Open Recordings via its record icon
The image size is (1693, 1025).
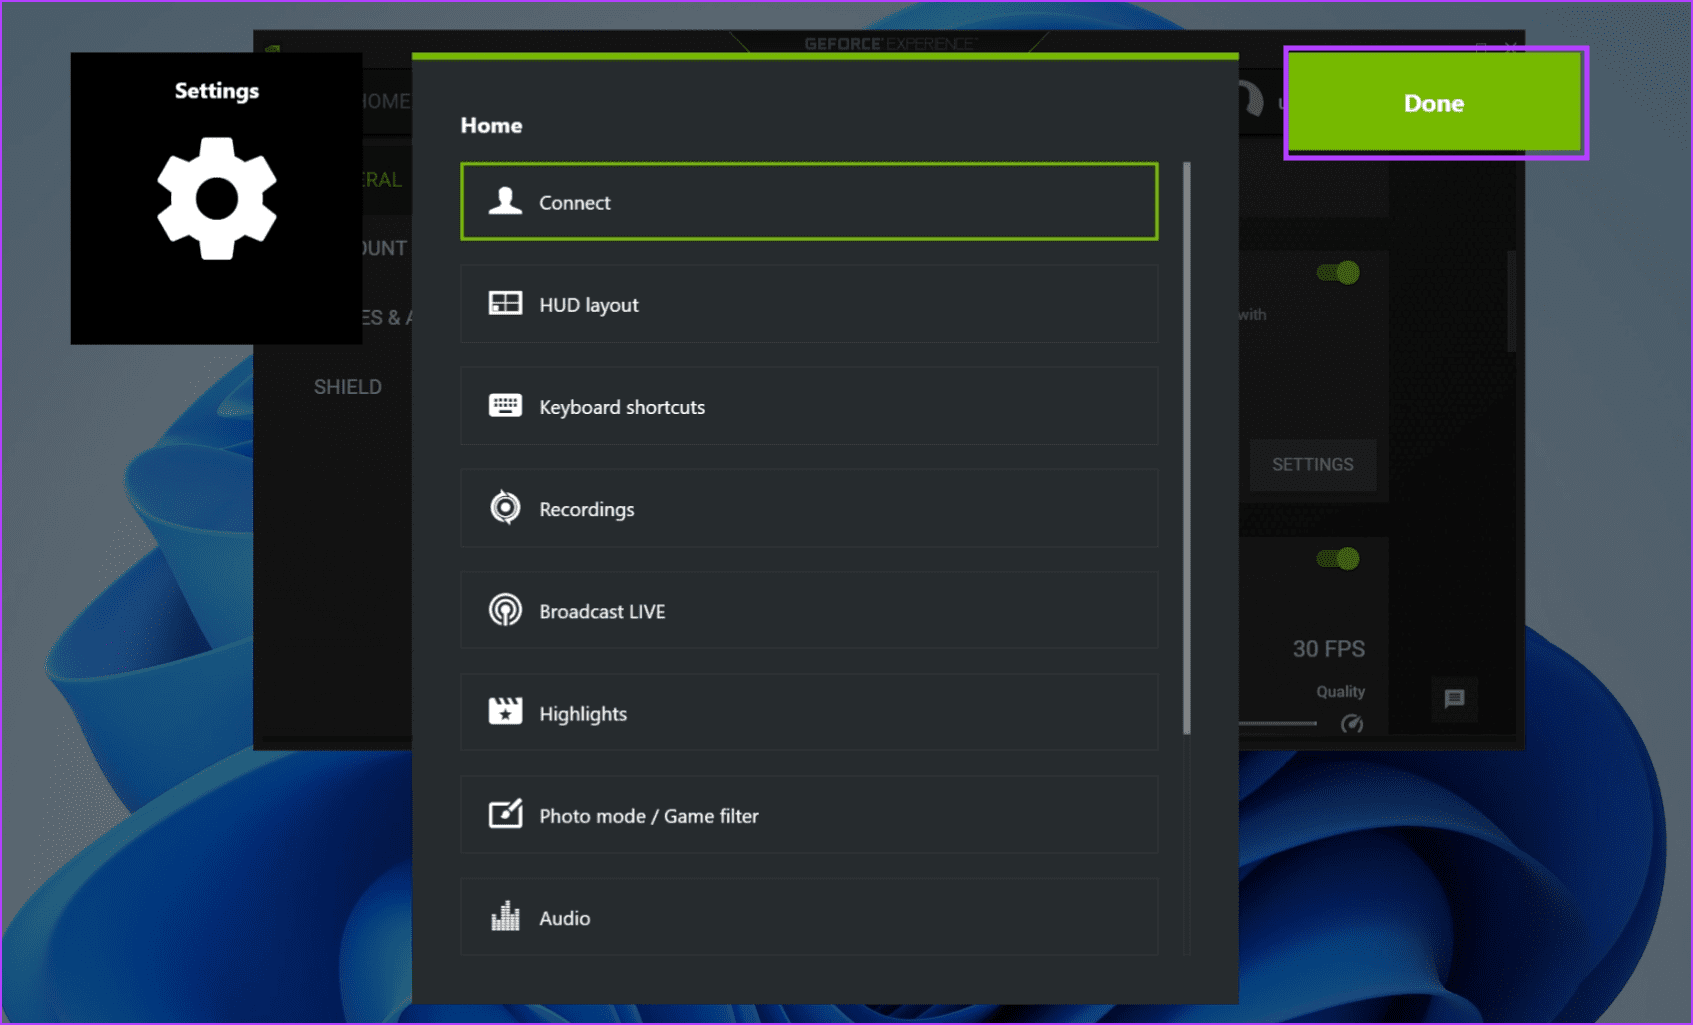(x=505, y=508)
